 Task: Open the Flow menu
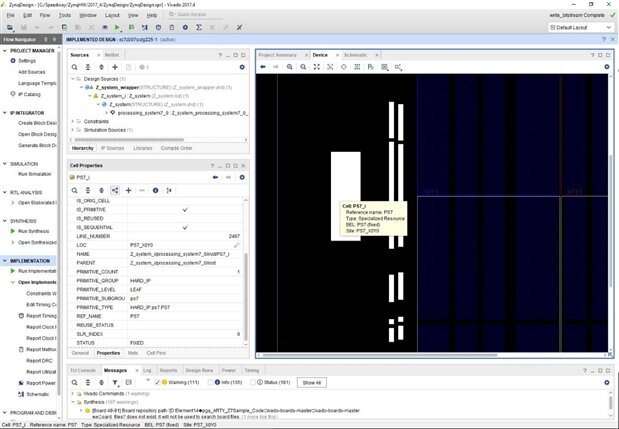tap(45, 15)
